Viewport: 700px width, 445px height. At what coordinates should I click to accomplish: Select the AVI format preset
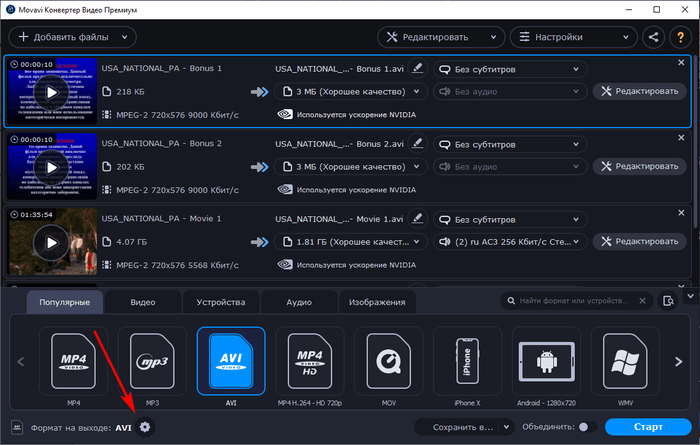coord(231,361)
